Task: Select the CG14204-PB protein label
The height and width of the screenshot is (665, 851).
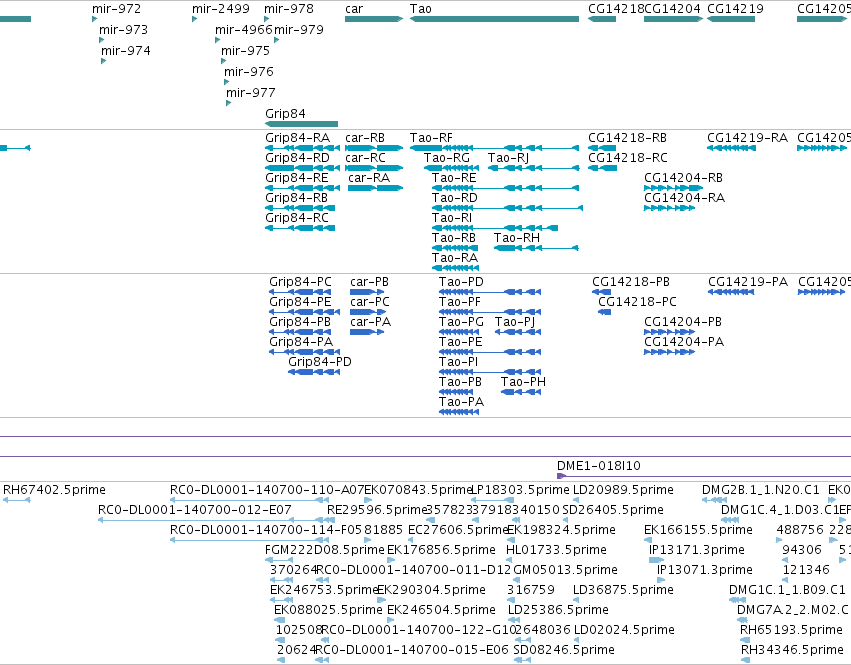Action: 683,322
